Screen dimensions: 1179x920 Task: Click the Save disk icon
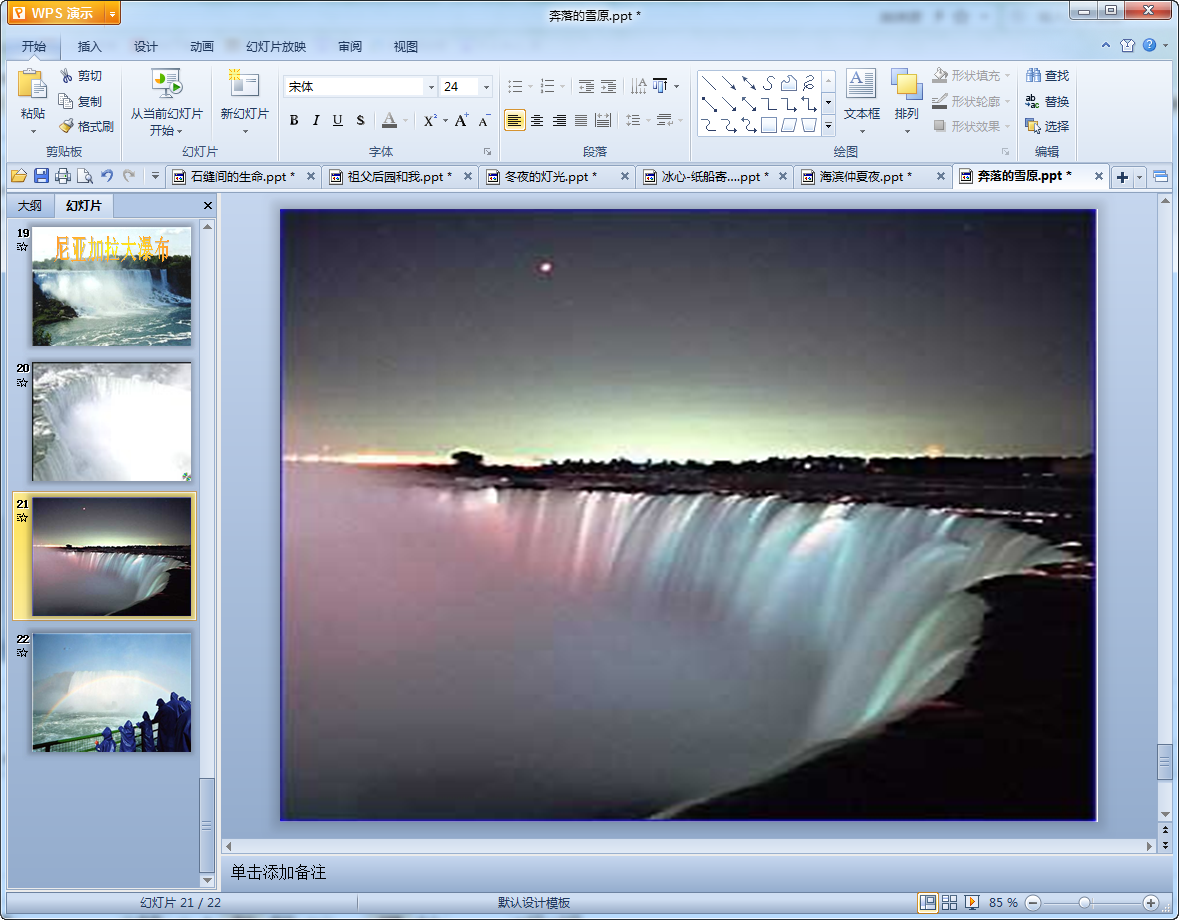(x=41, y=177)
